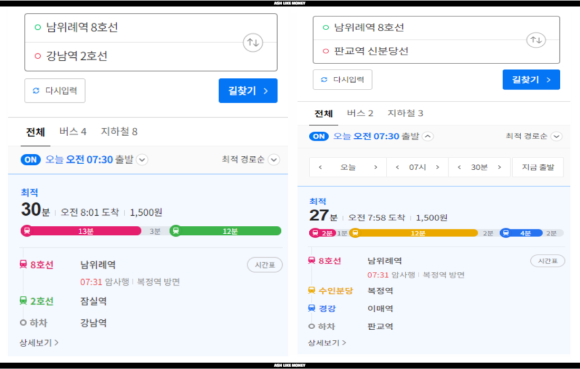Swap 남위례역 and 판교역 in right panel

(x=536, y=40)
